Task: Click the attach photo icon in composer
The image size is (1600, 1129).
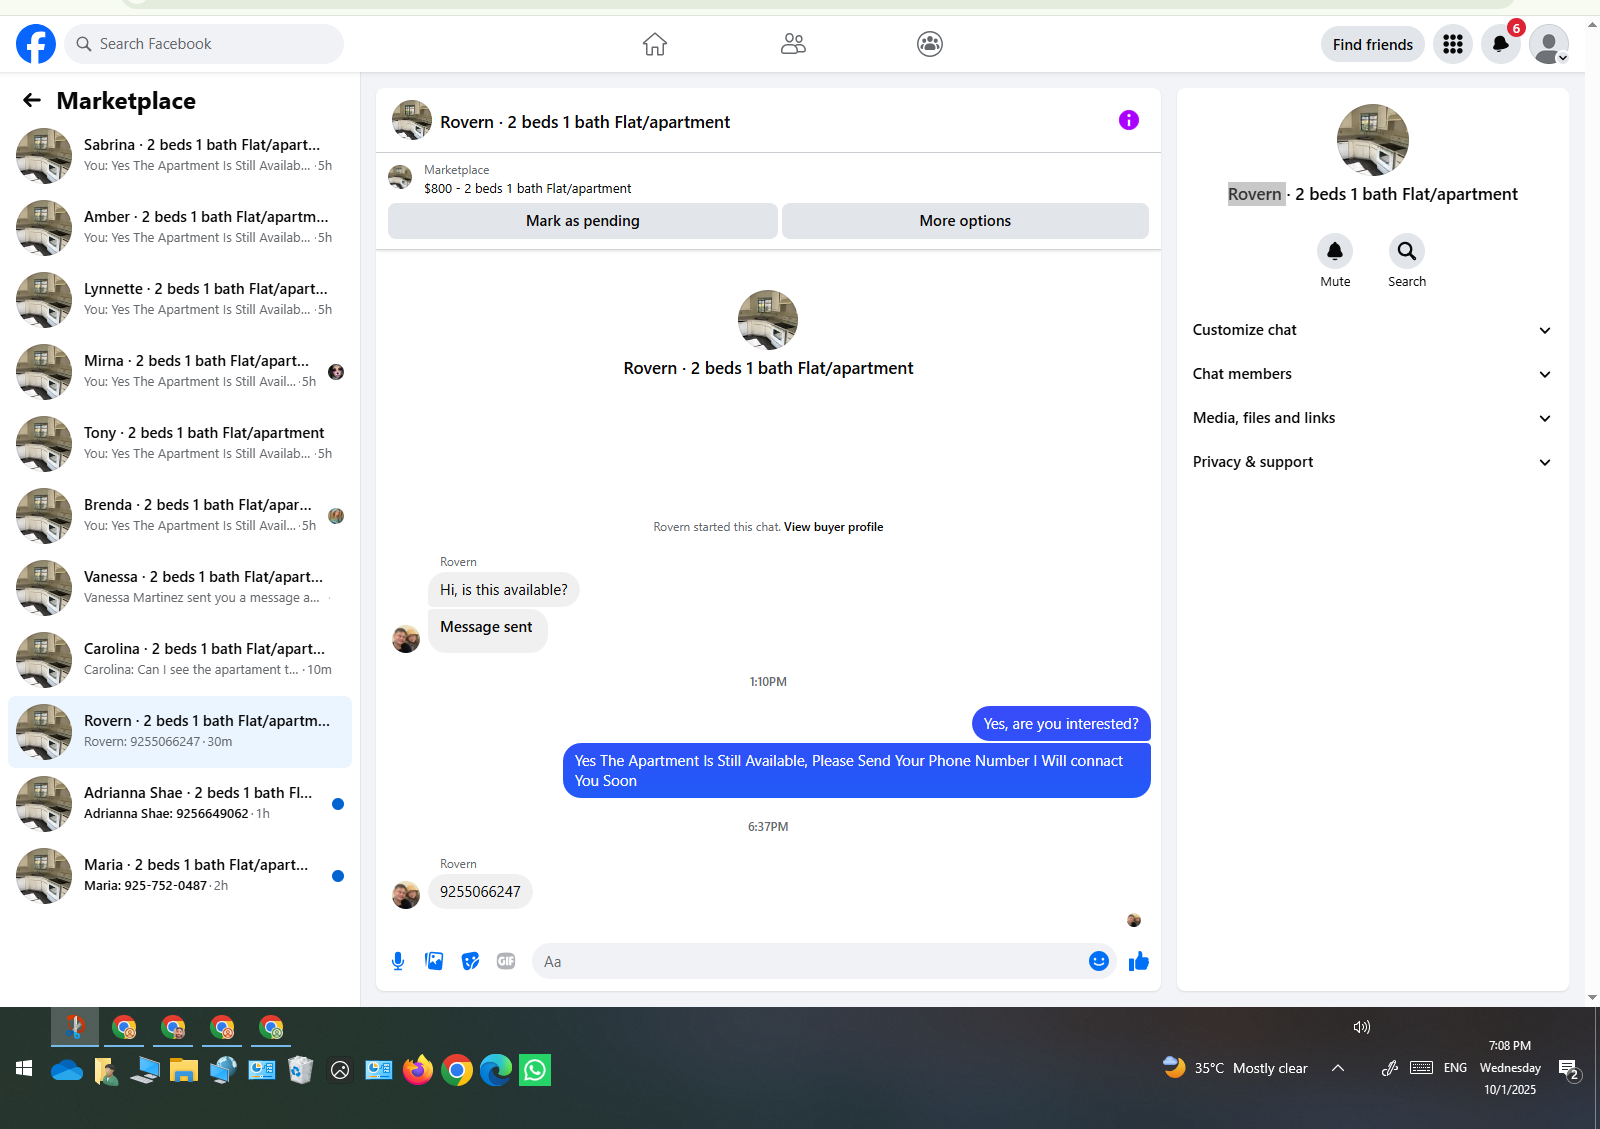Action: pos(434,961)
